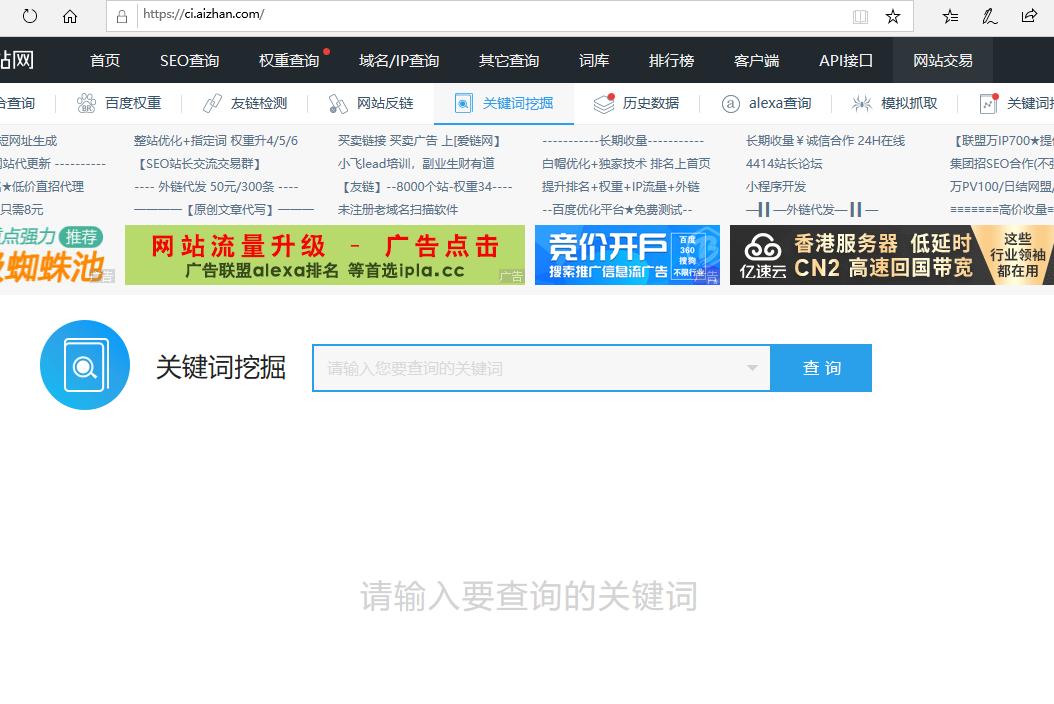1054x704 pixels.
Task: Open the 竞价开户 advertisement banner
Action: [627, 255]
